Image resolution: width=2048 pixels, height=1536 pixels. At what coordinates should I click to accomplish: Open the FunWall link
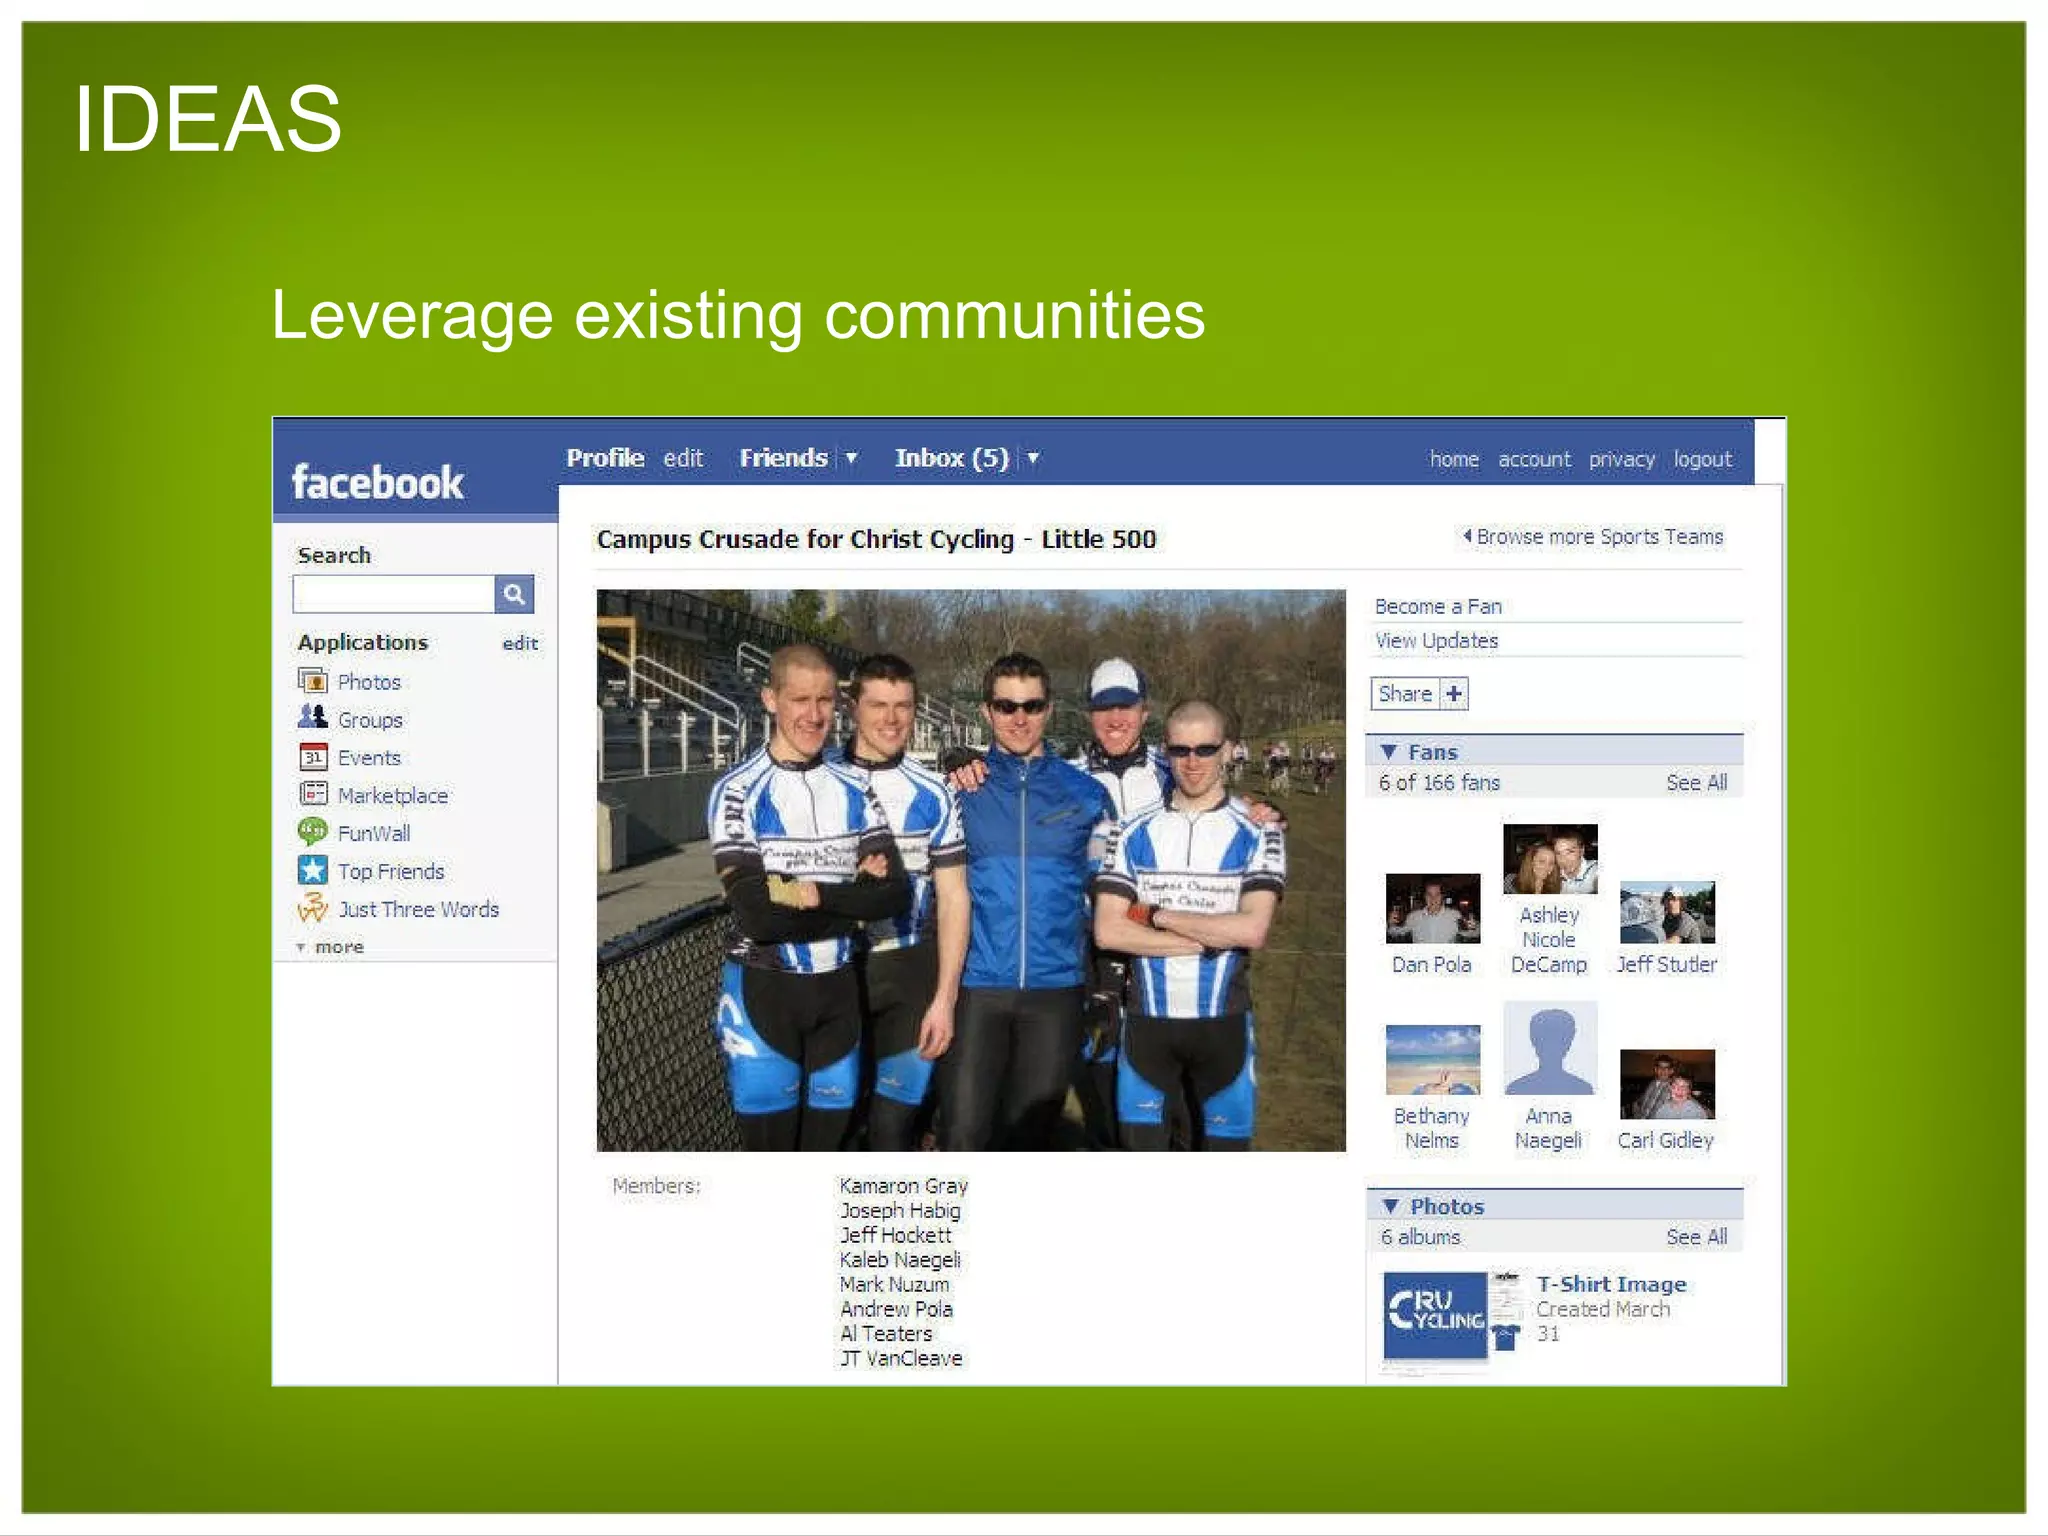pyautogui.click(x=374, y=833)
